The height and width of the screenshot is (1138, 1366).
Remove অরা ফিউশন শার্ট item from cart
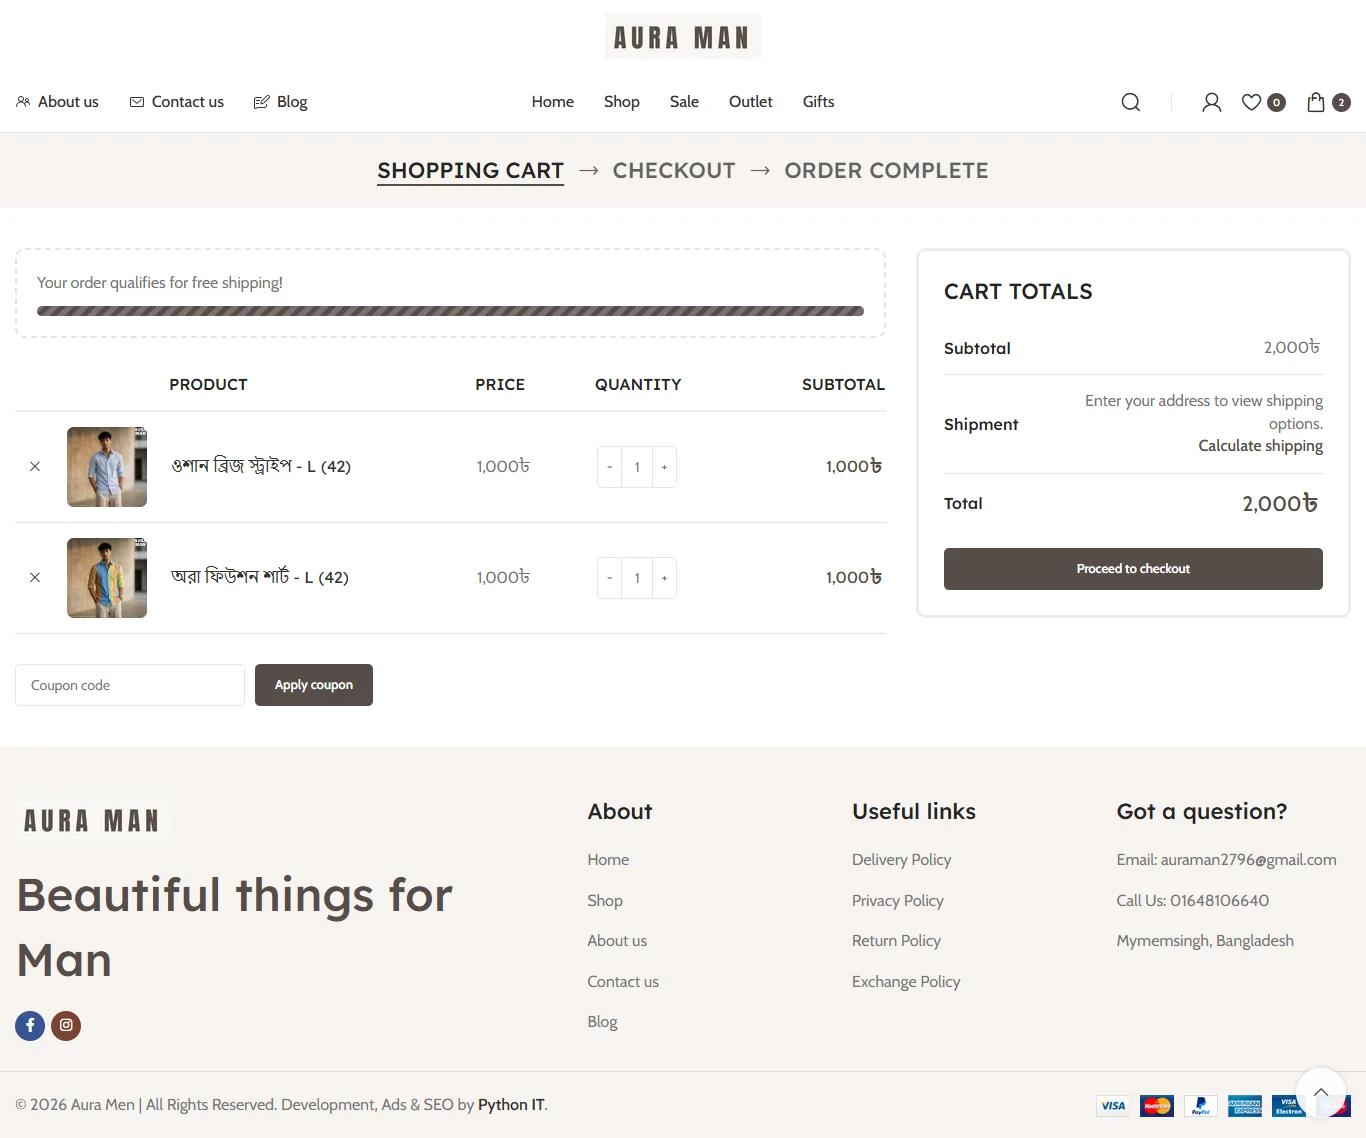click(x=35, y=578)
